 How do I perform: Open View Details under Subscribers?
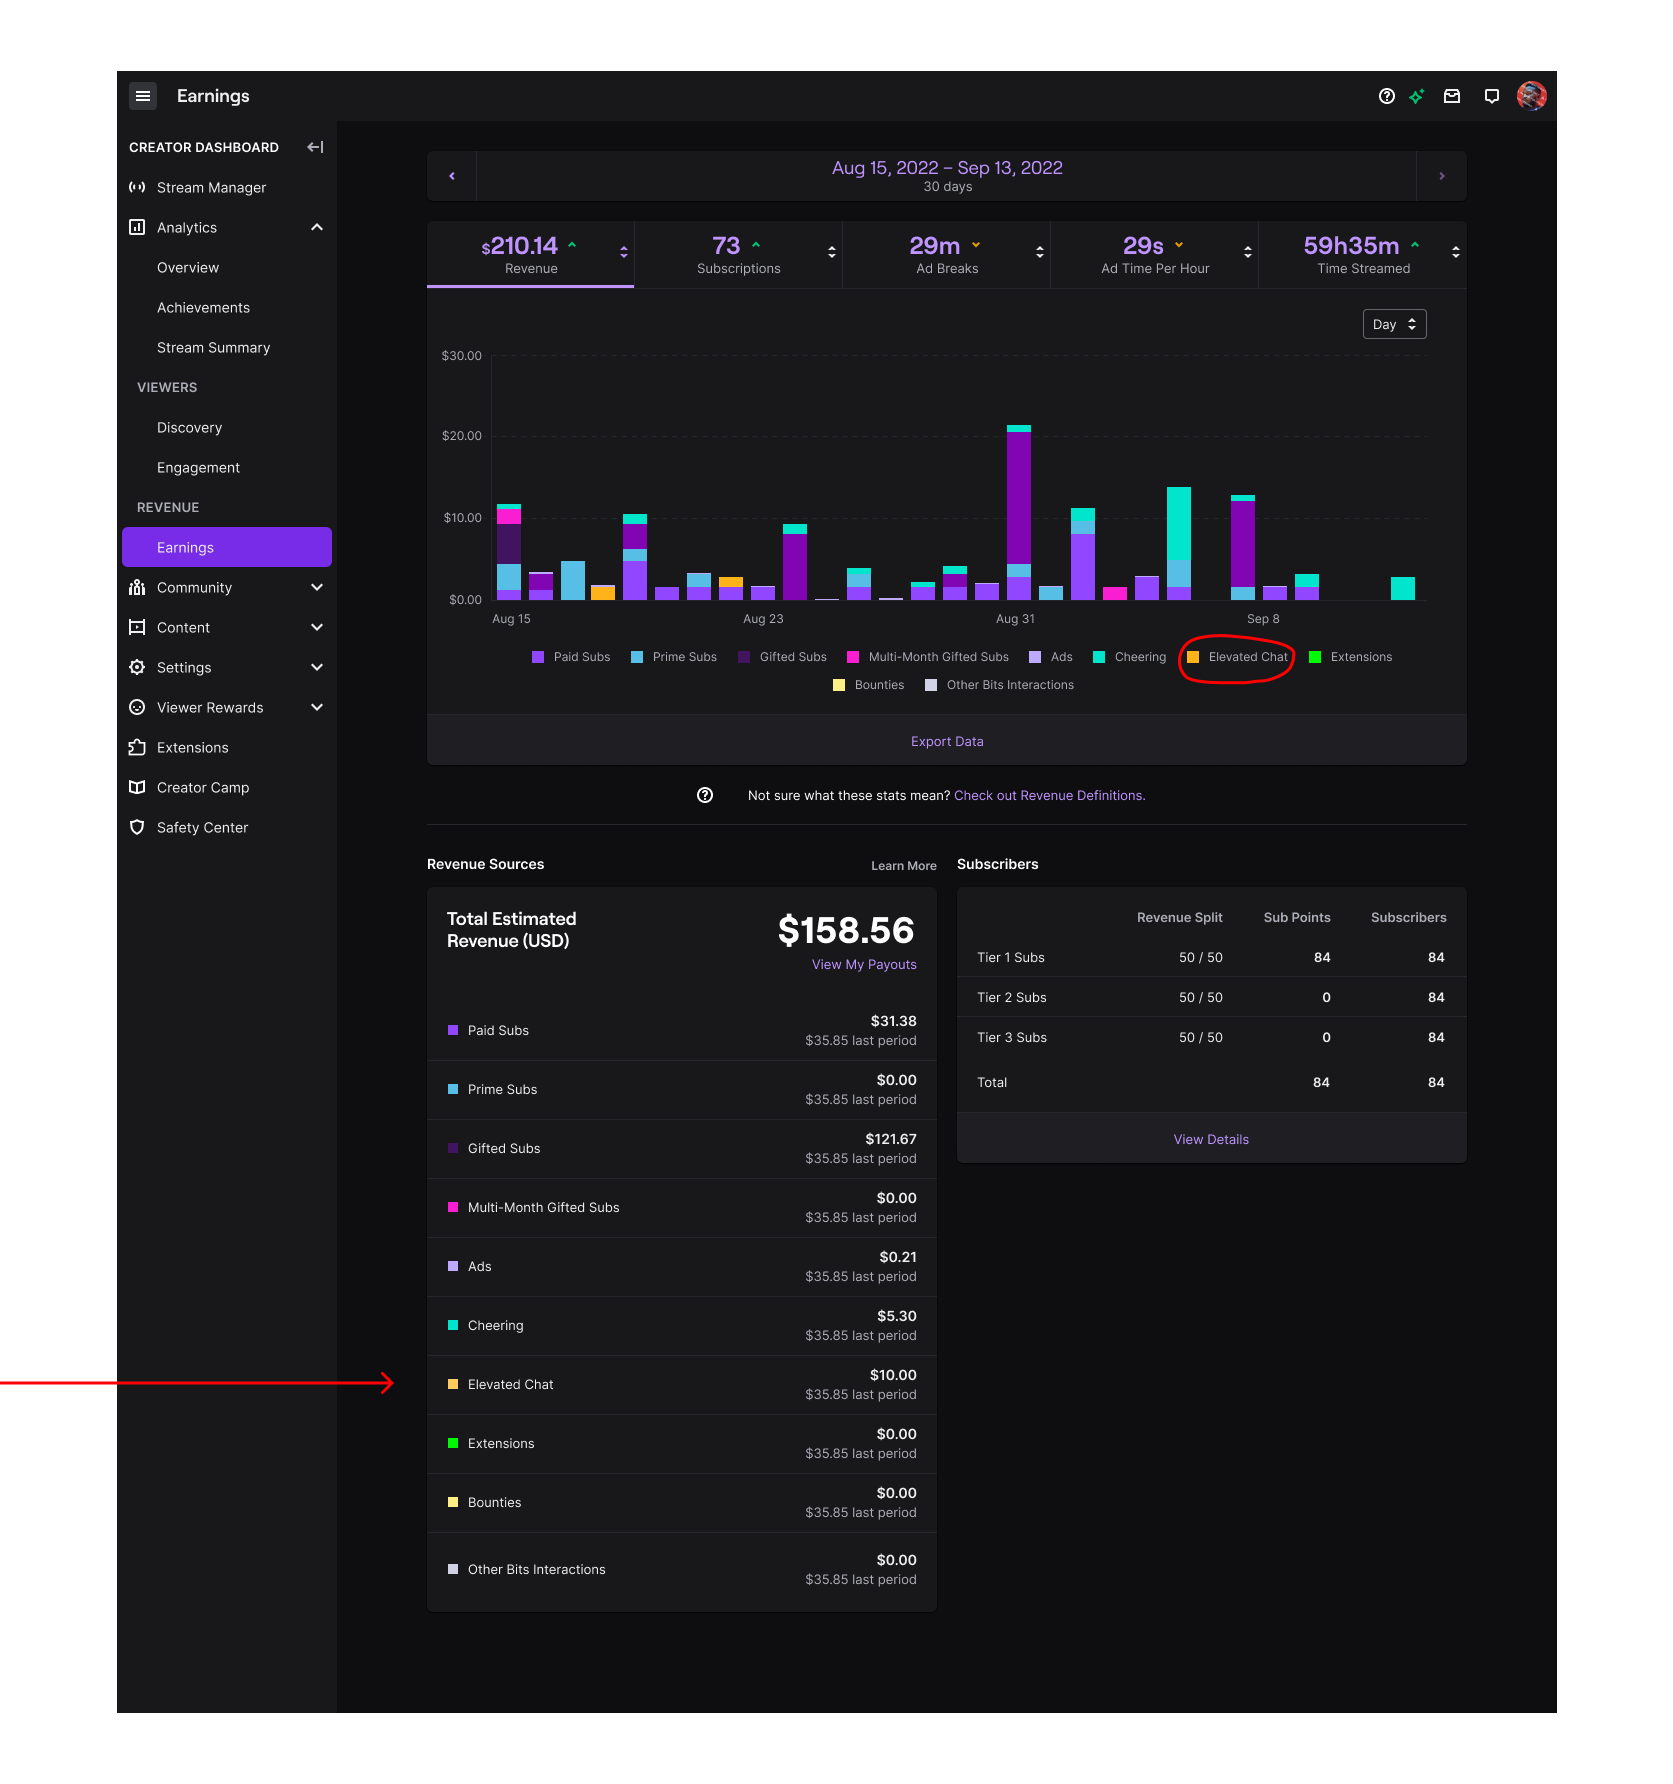click(x=1211, y=1139)
